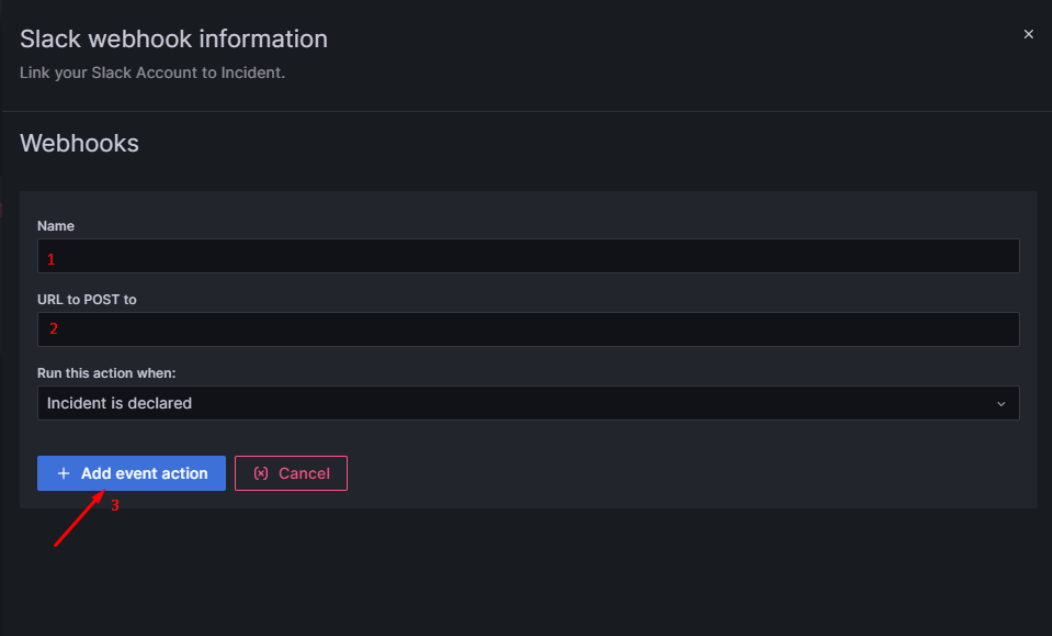Click the 'URL to POST to' input field
This screenshot has width=1052, height=636.
528,328
